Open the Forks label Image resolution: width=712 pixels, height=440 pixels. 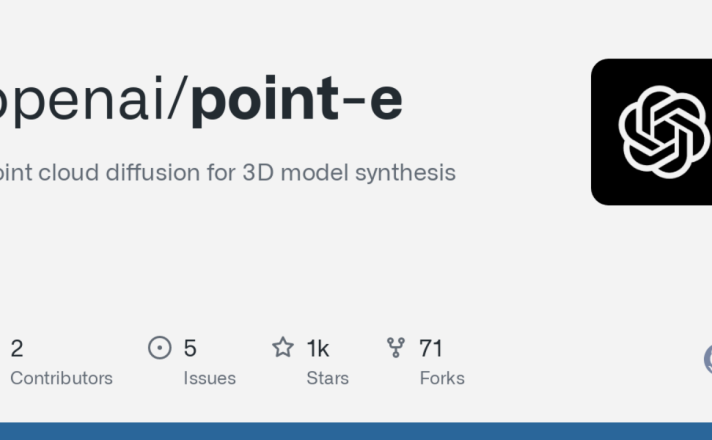442,378
